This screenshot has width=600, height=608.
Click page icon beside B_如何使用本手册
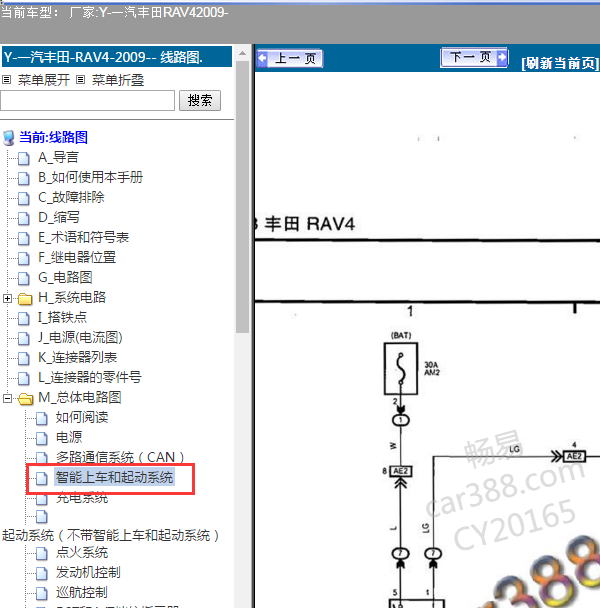[24, 178]
